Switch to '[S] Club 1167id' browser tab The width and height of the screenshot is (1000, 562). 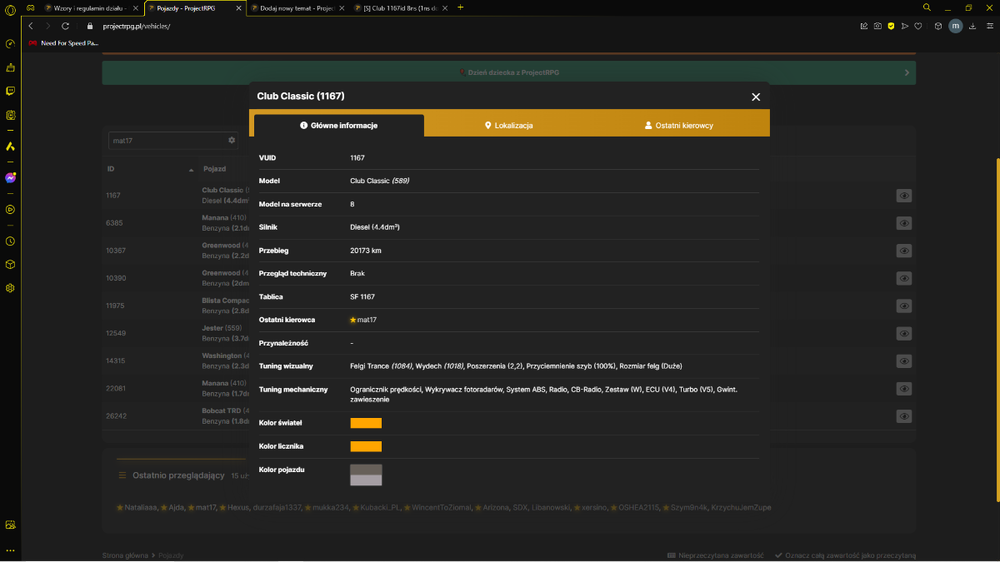(x=400, y=8)
